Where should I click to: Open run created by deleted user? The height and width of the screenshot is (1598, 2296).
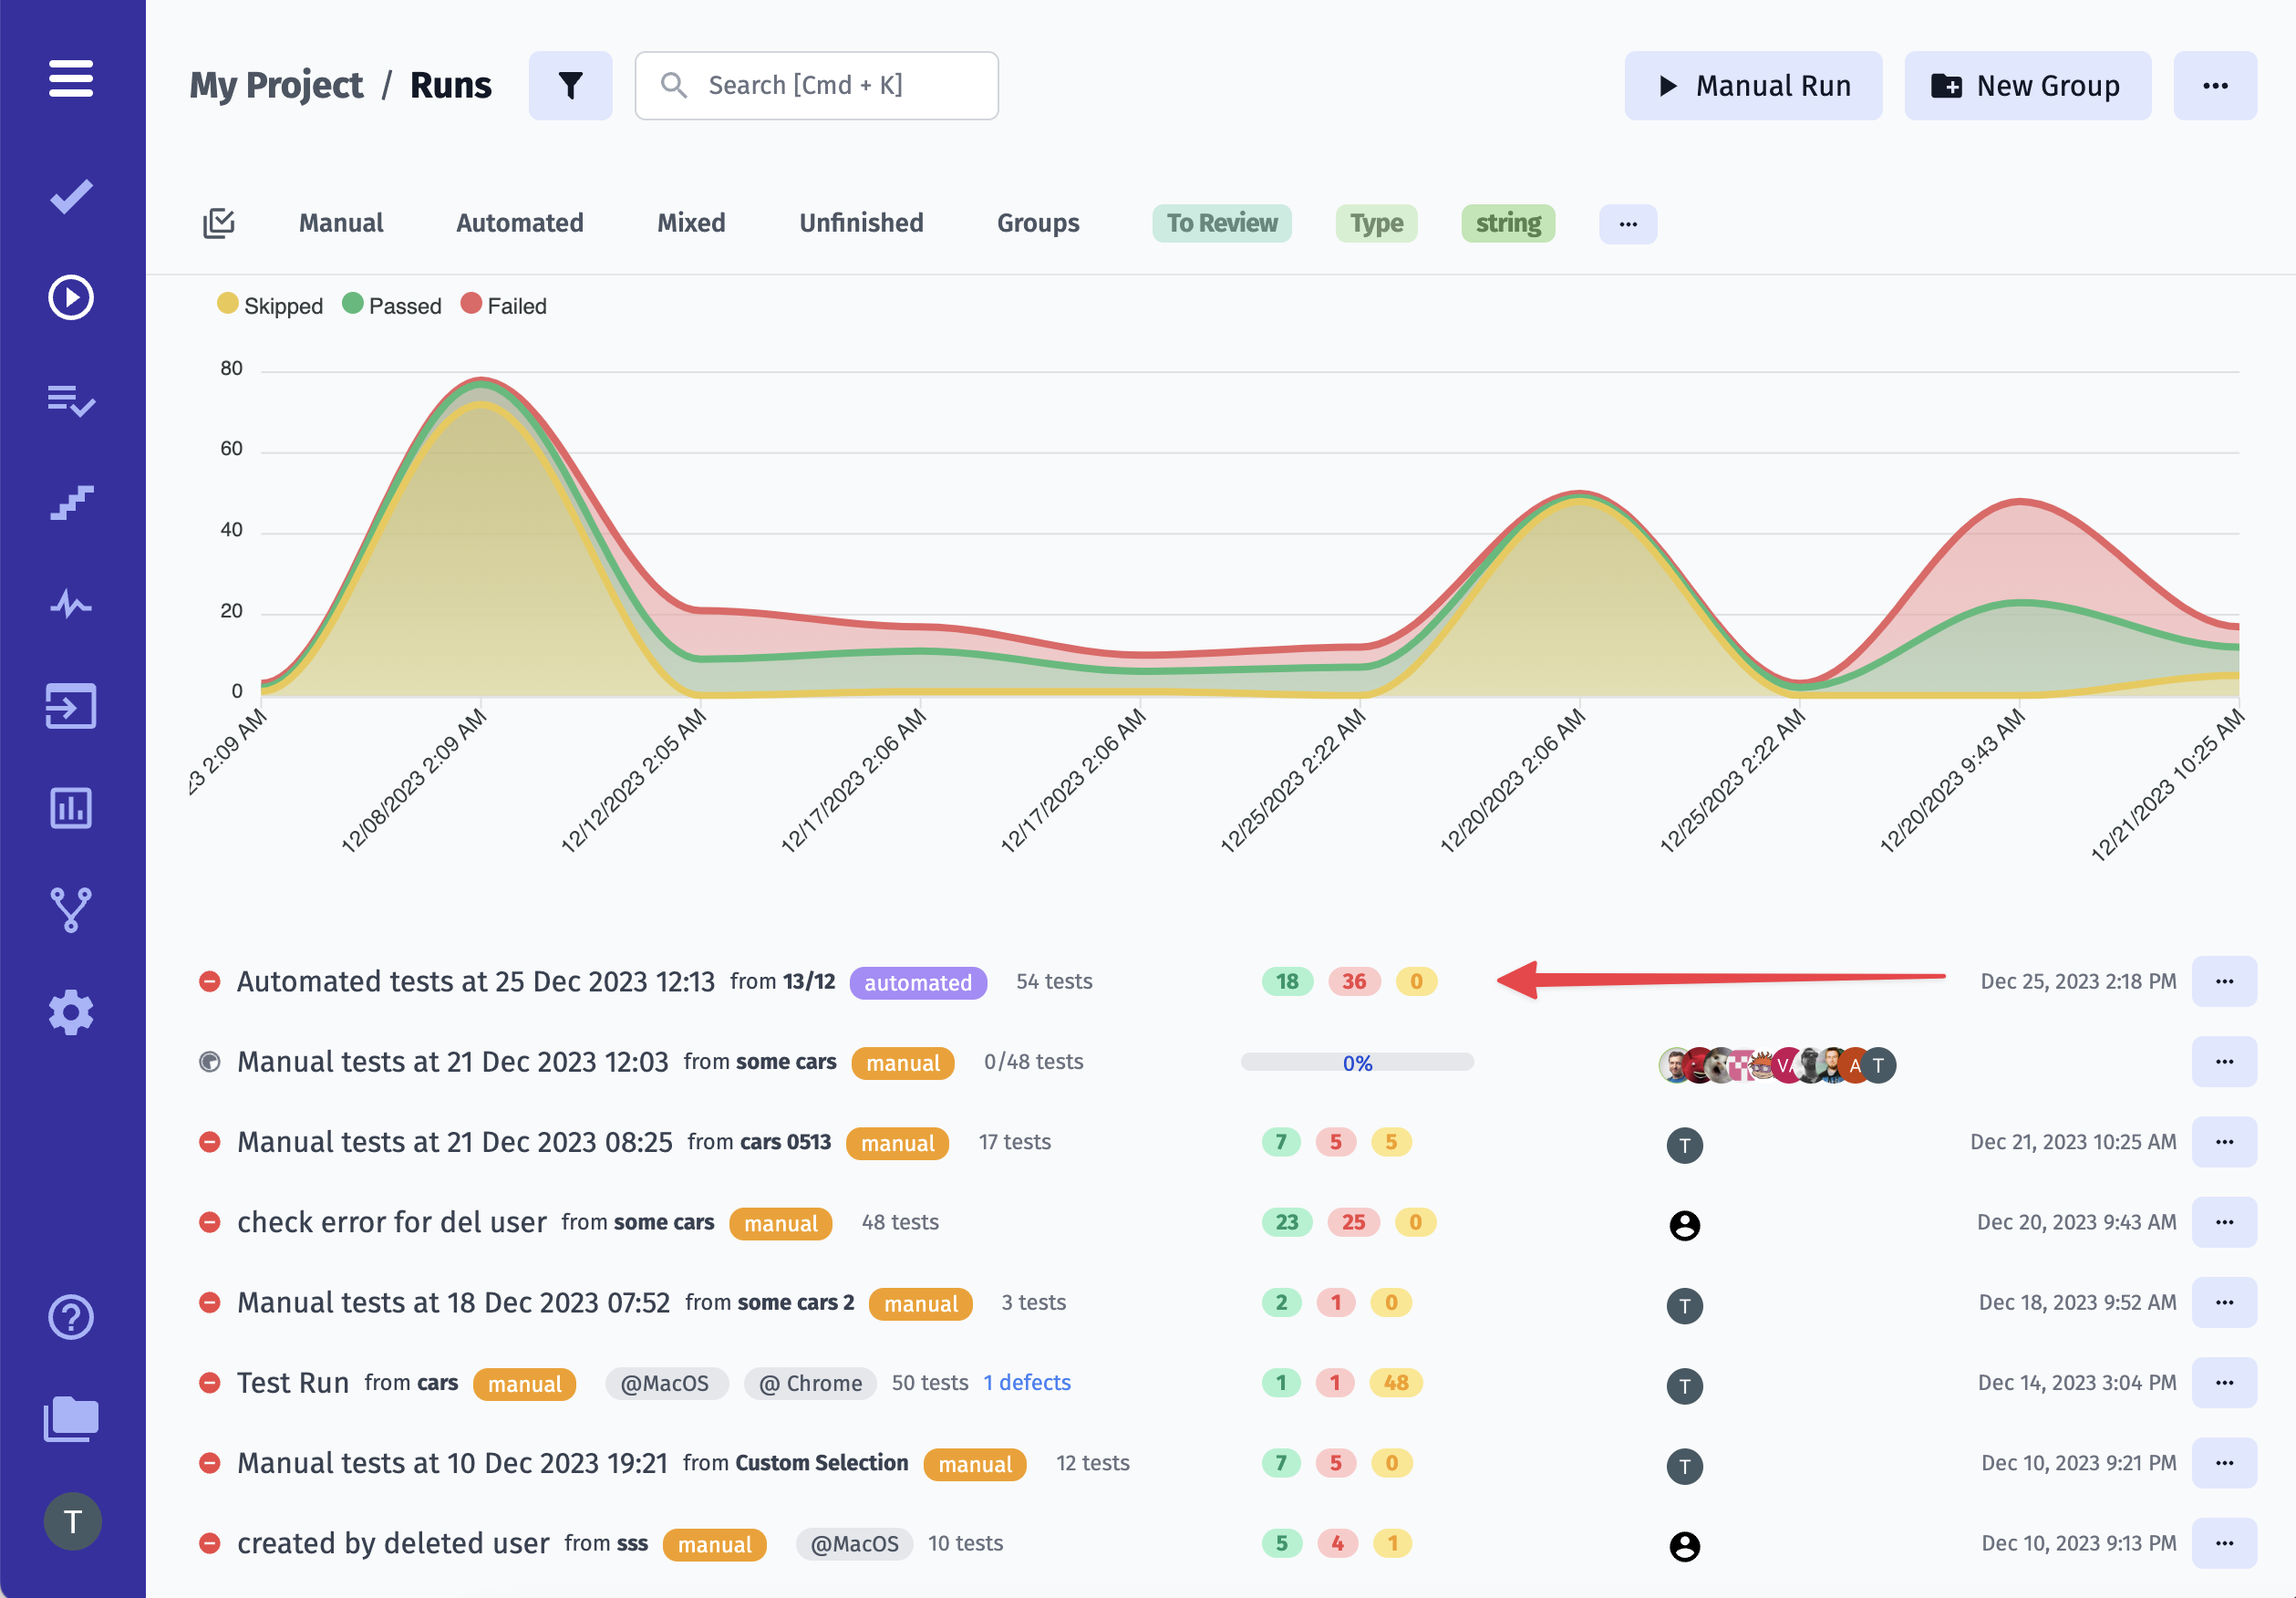(393, 1543)
